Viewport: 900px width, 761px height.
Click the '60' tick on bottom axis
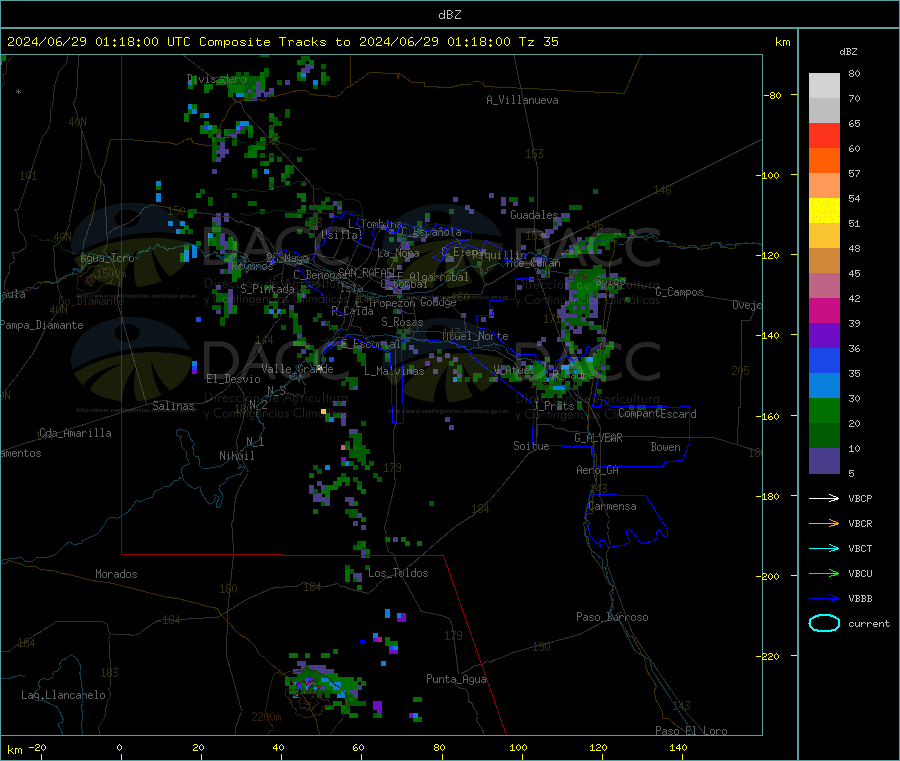[358, 747]
